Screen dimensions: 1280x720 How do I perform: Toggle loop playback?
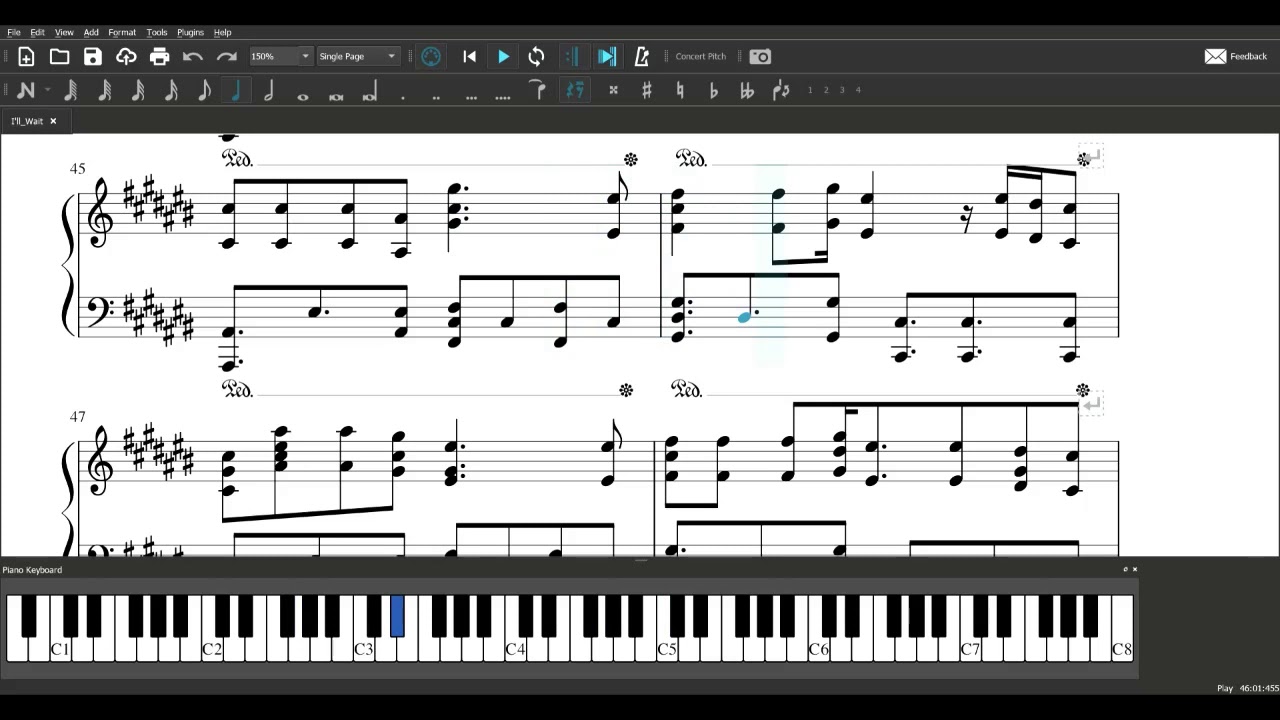point(537,57)
